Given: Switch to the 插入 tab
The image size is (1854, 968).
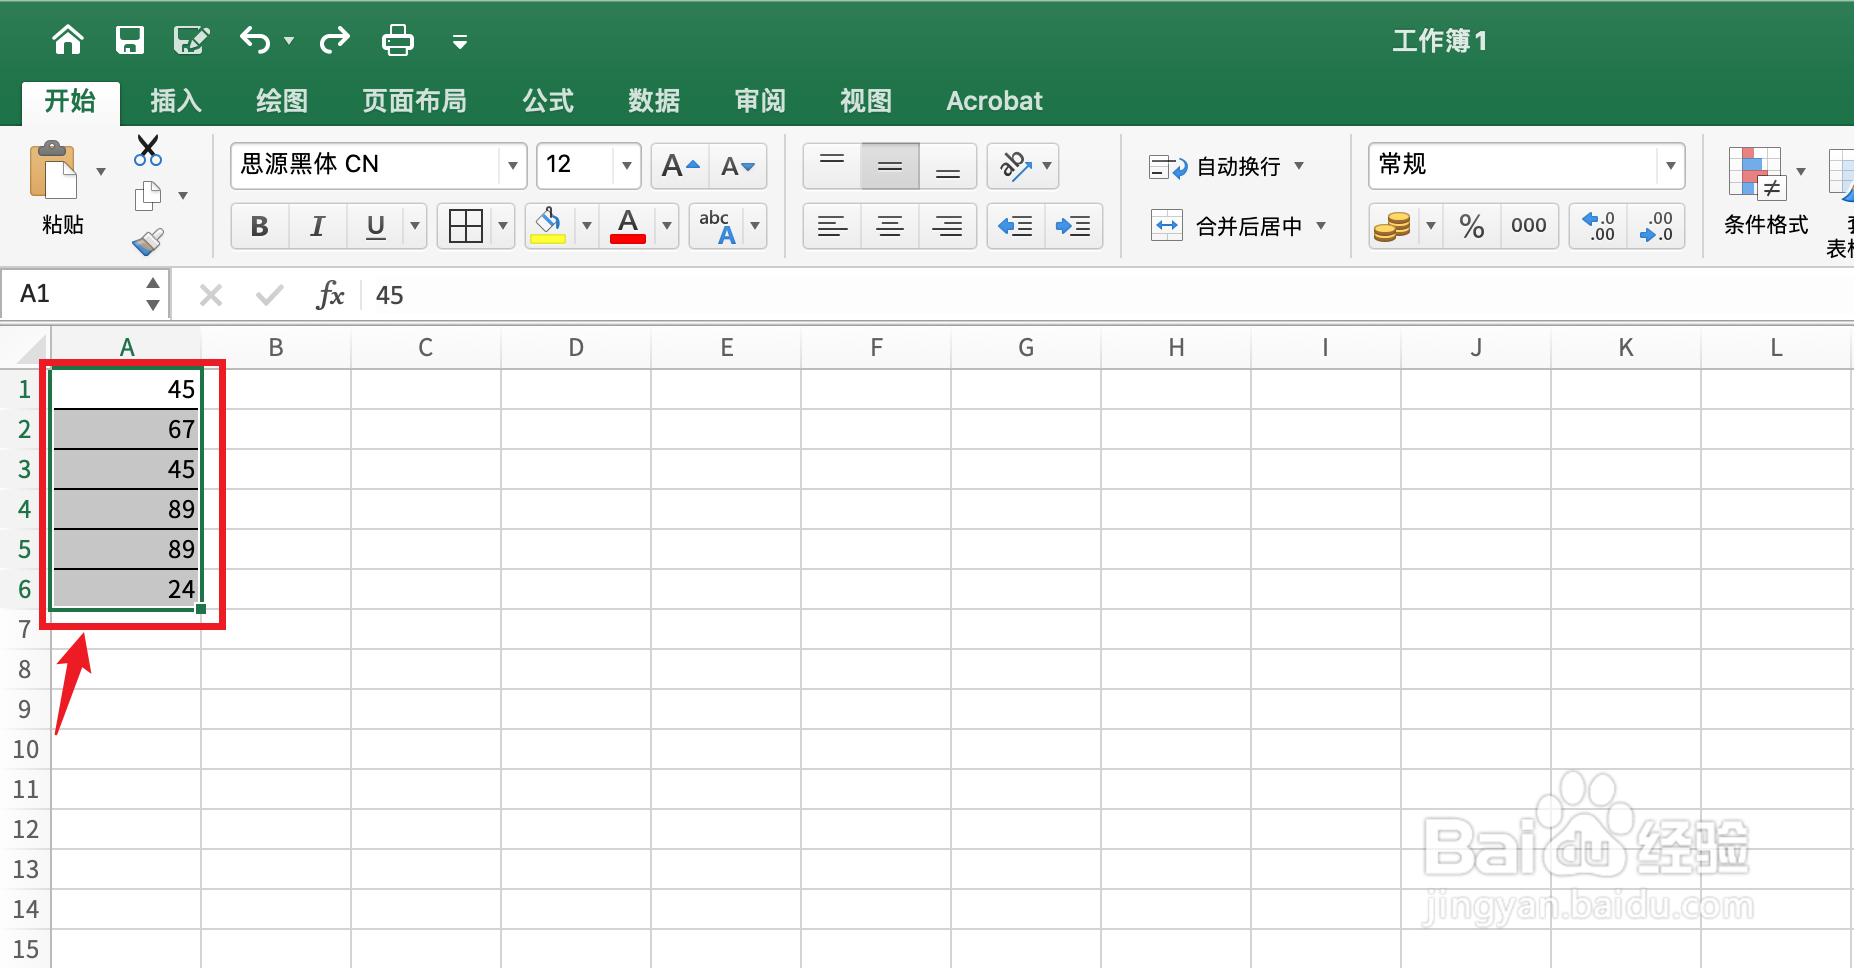Looking at the screenshot, I should 175,100.
